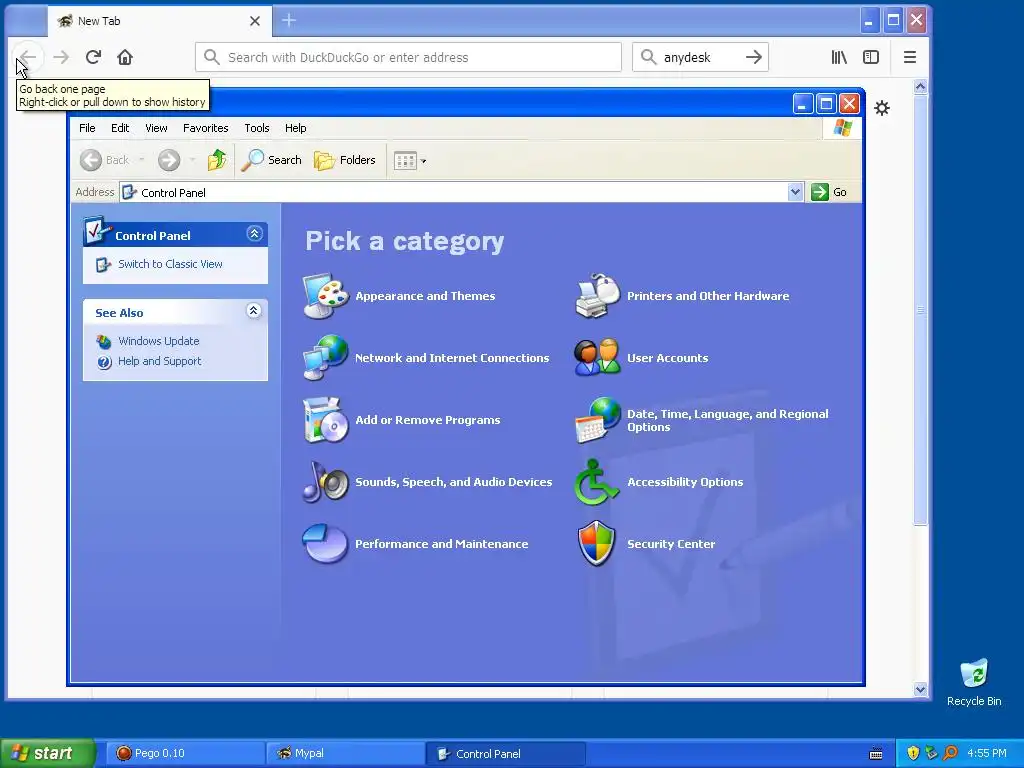Image resolution: width=1024 pixels, height=768 pixels.
Task: Click the Up folder icon in Control Panel toolbar
Action: click(216, 160)
